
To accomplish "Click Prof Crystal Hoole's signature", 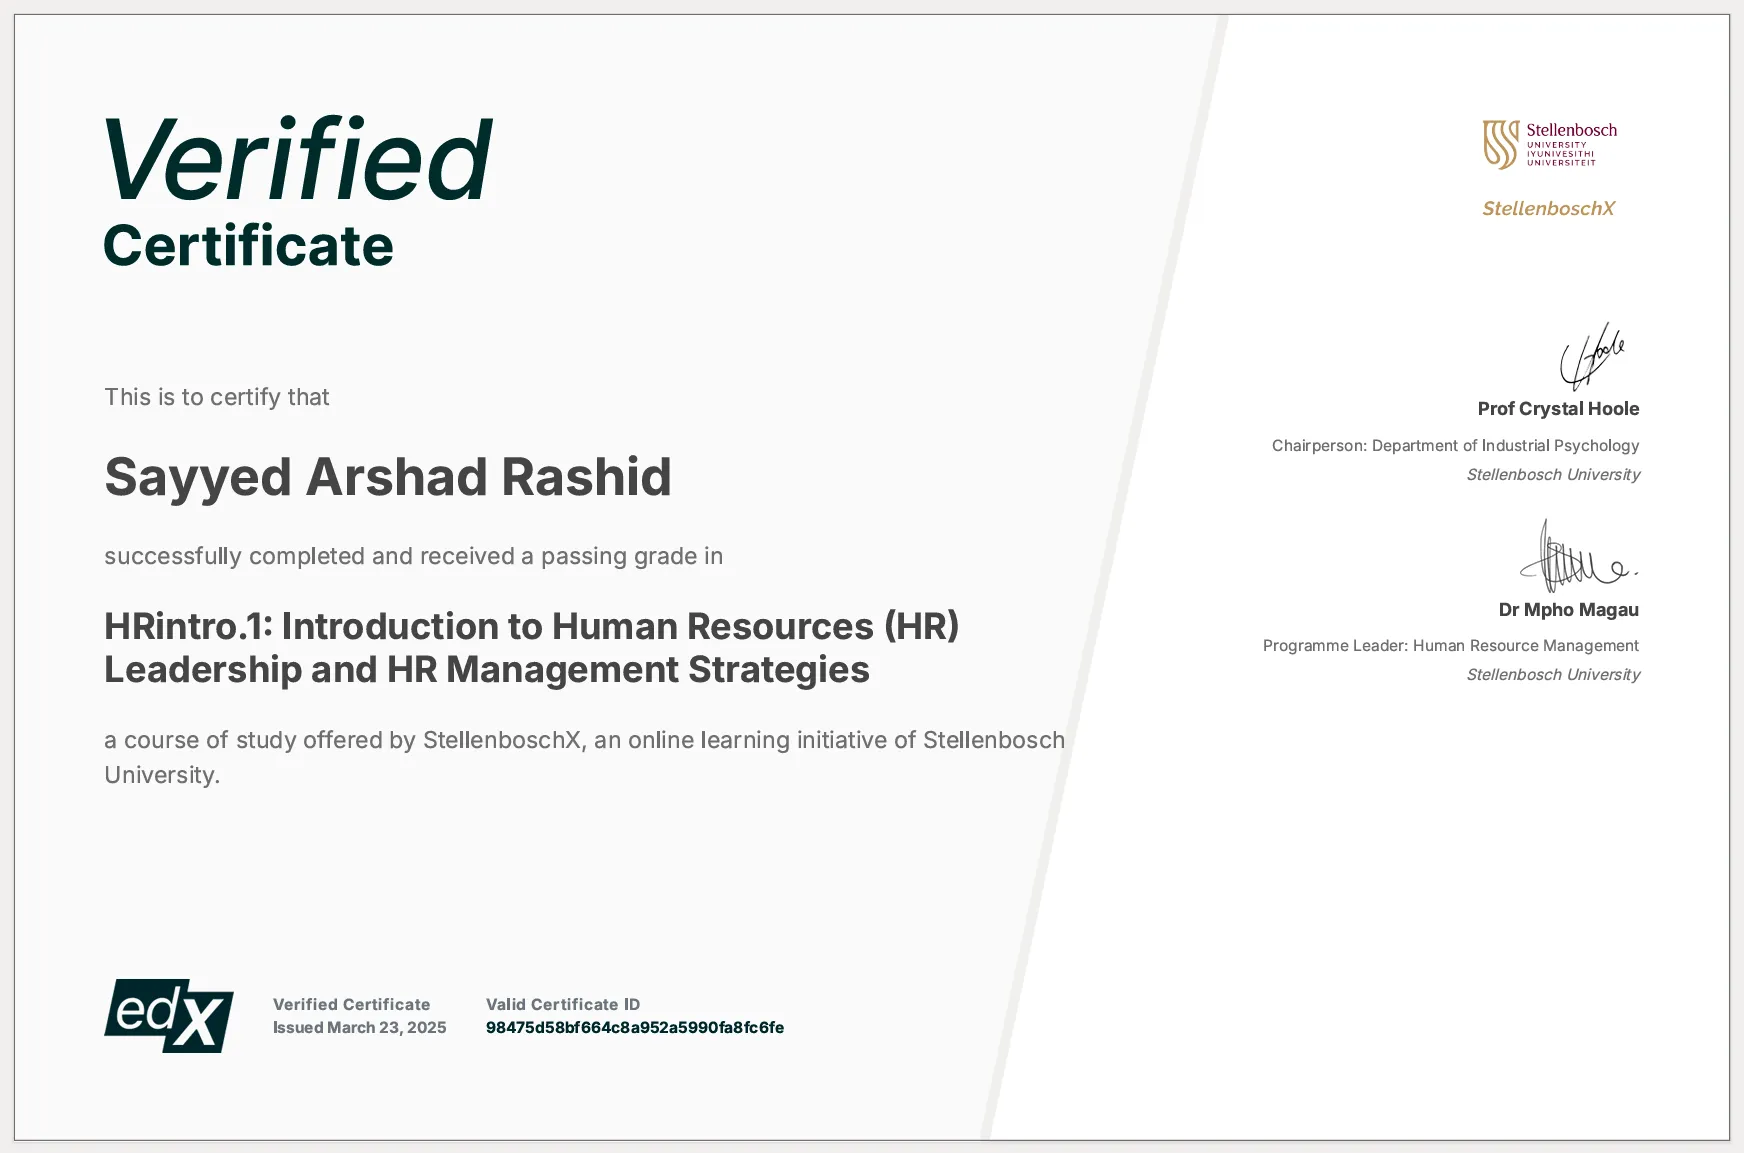I will pyautogui.click(x=1594, y=356).
